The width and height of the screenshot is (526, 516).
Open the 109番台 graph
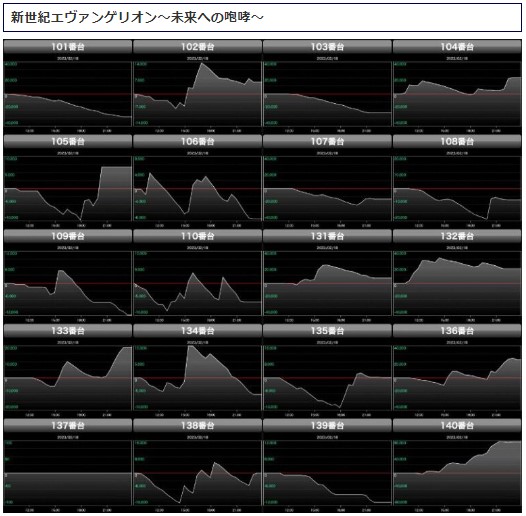point(68,283)
